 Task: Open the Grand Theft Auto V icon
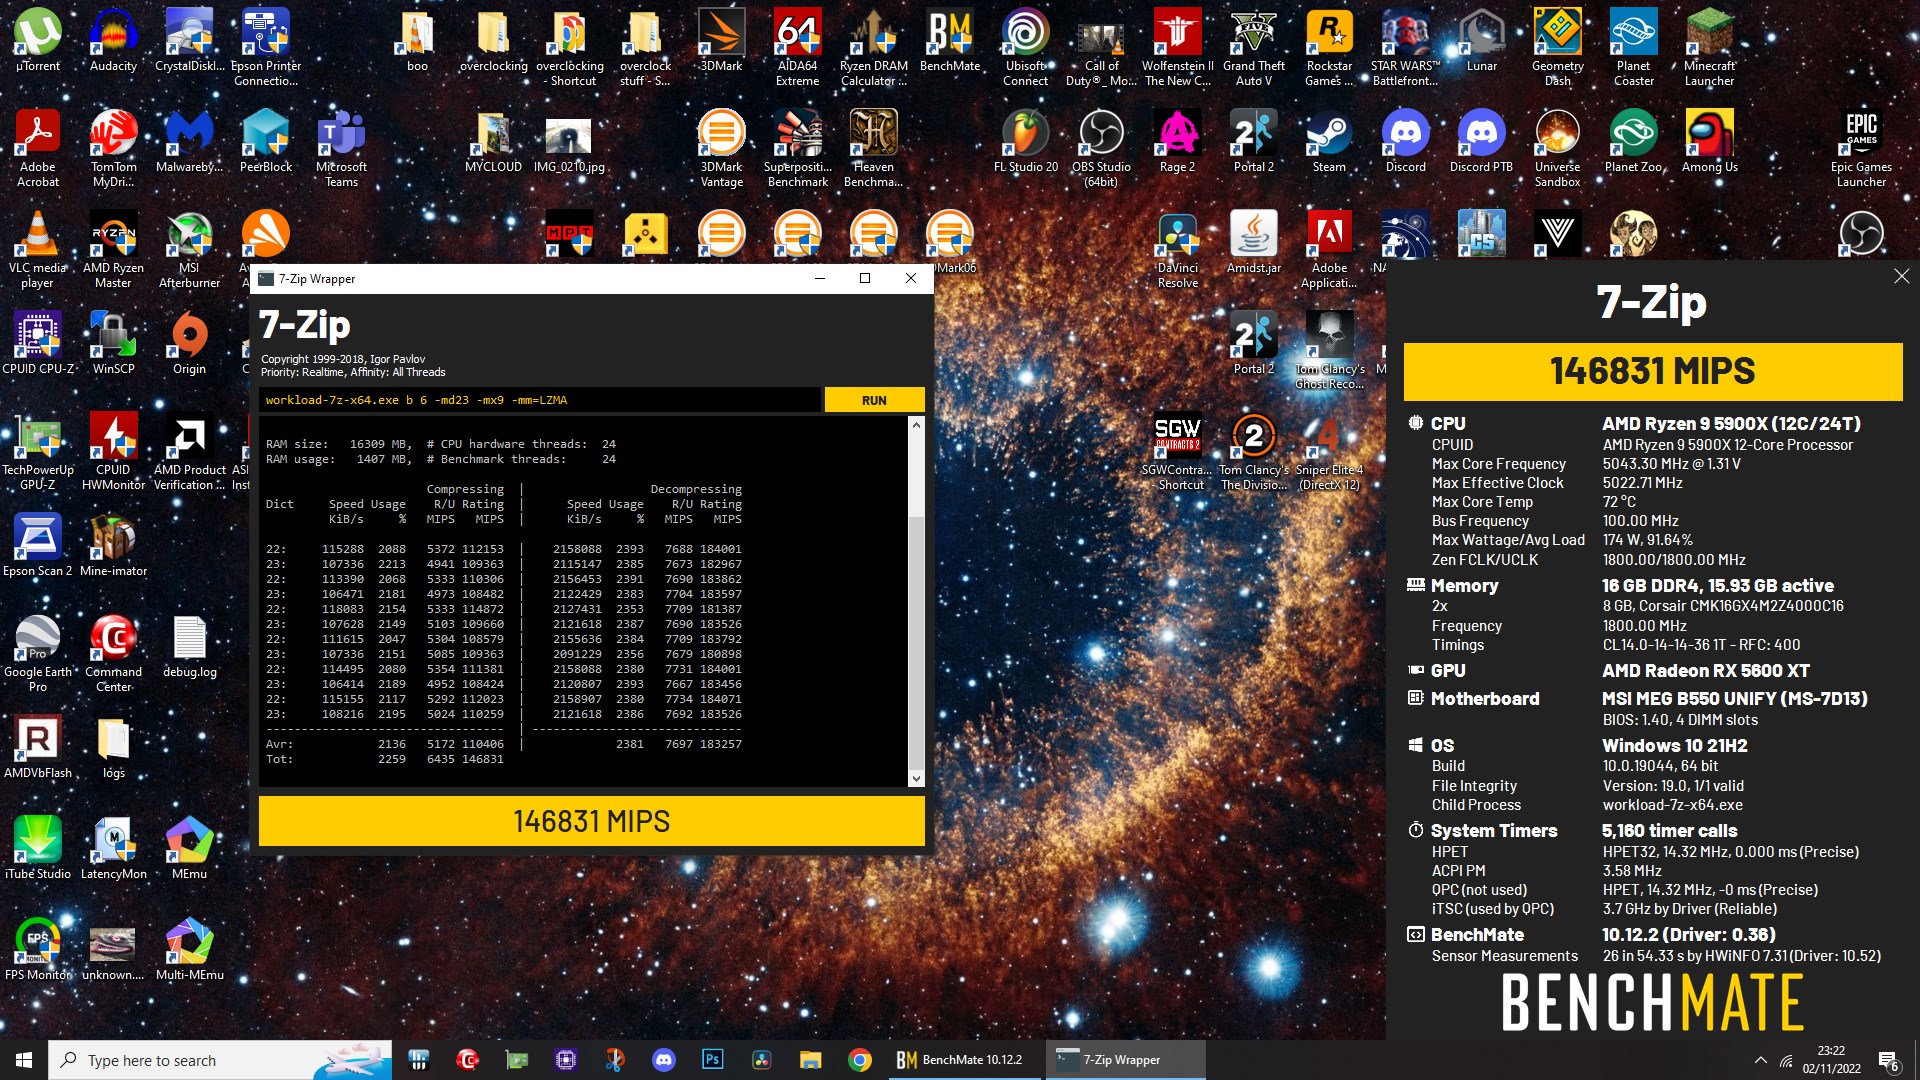(x=1253, y=47)
